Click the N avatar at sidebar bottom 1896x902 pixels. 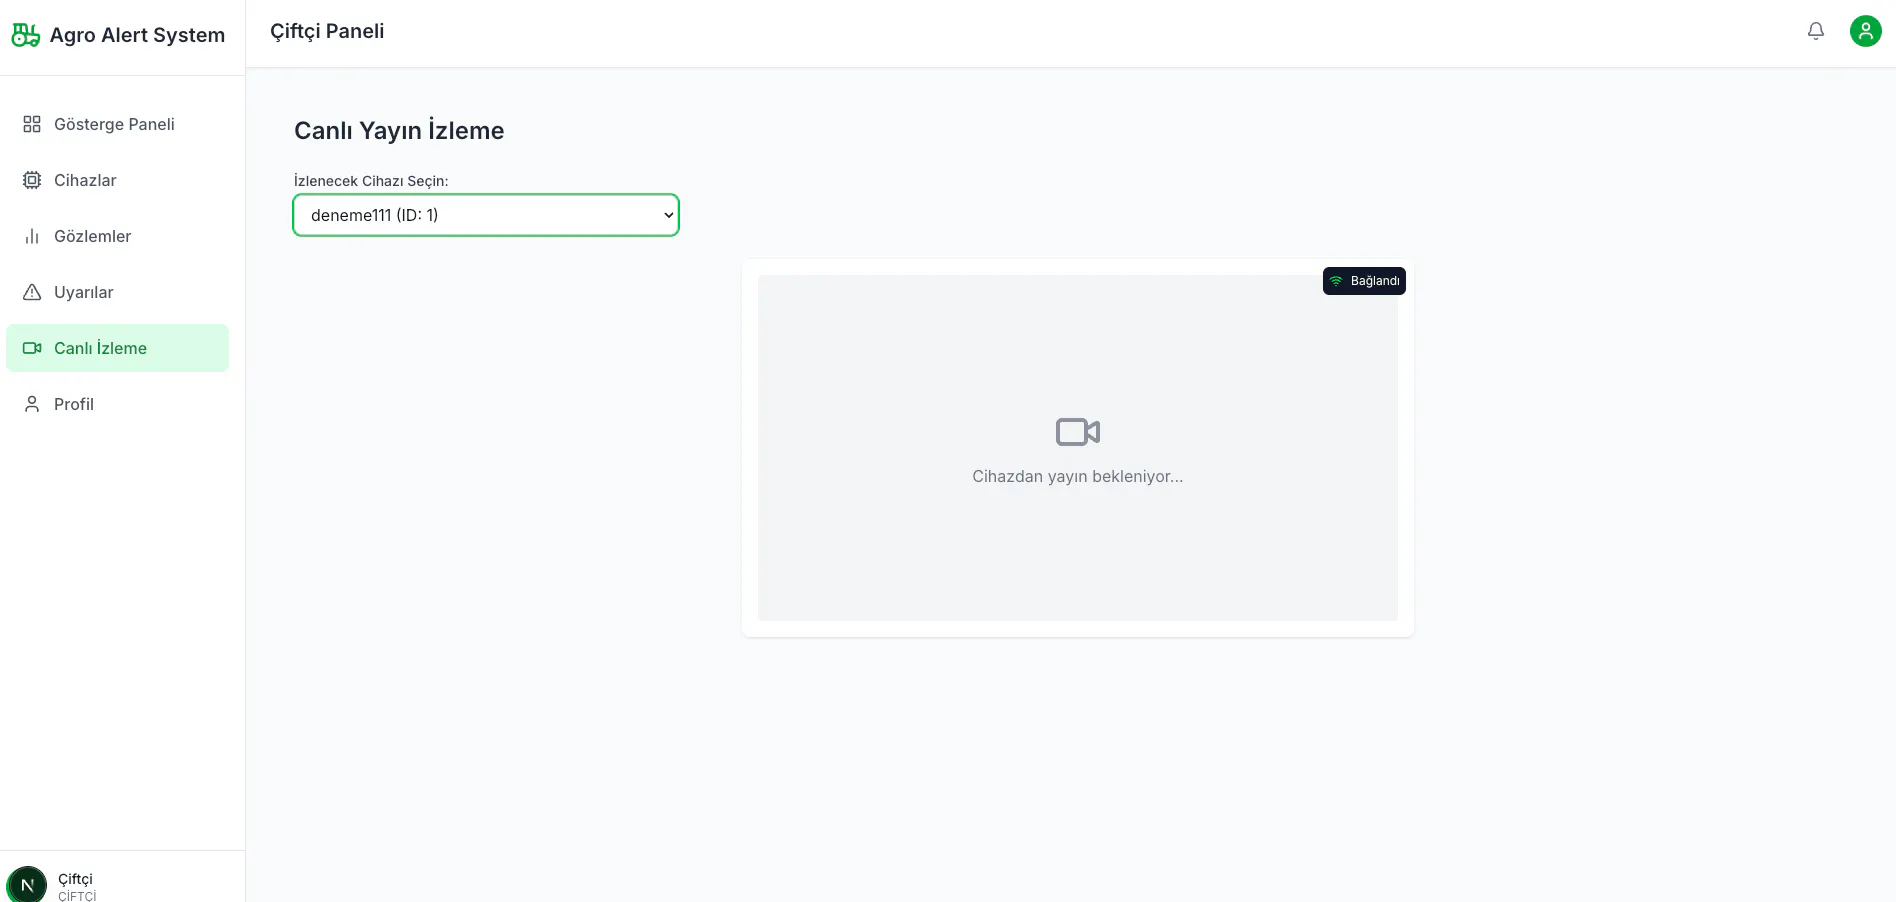(27, 885)
